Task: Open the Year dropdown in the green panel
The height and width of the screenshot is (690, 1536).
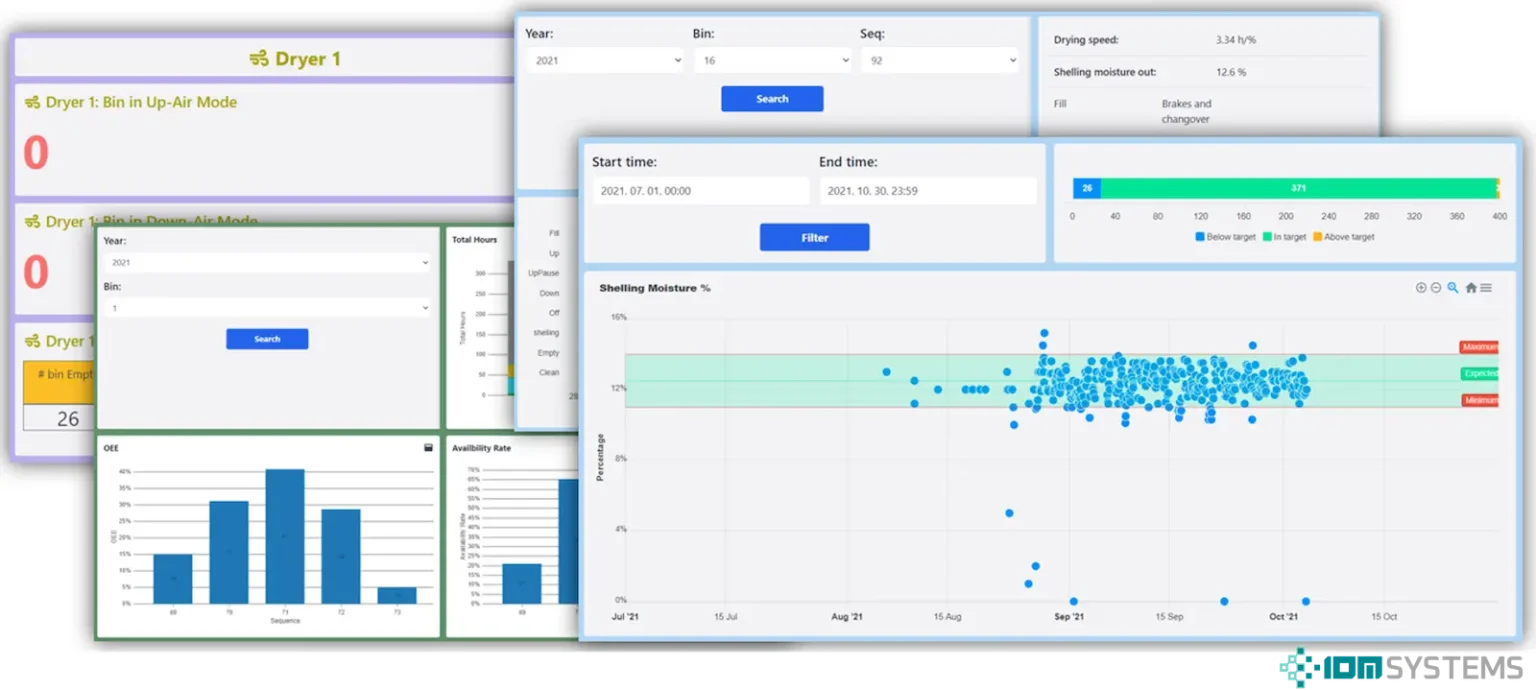Action: 267,263
